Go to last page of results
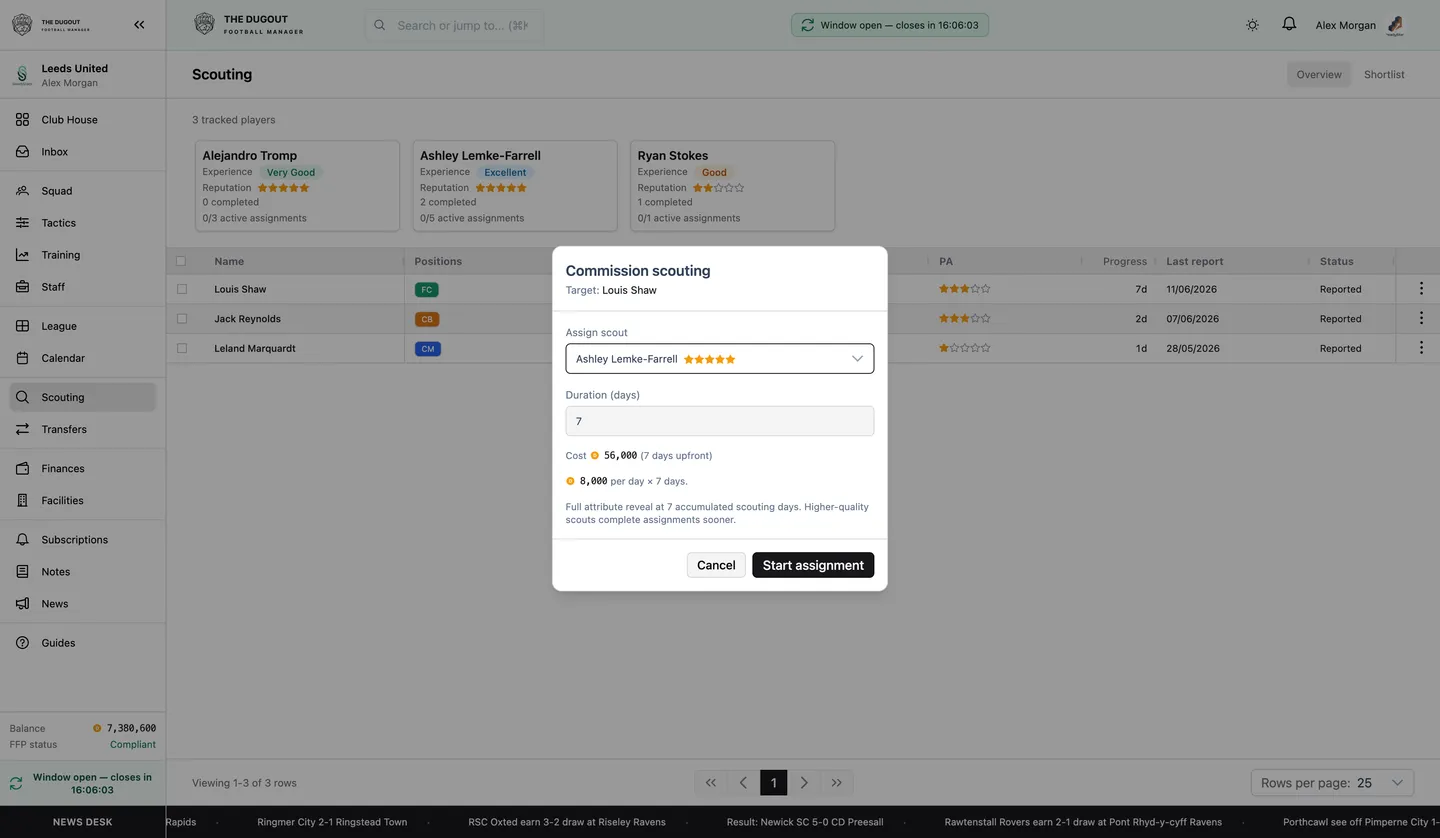Screen dimensions: 1440x838 (837, 783)
